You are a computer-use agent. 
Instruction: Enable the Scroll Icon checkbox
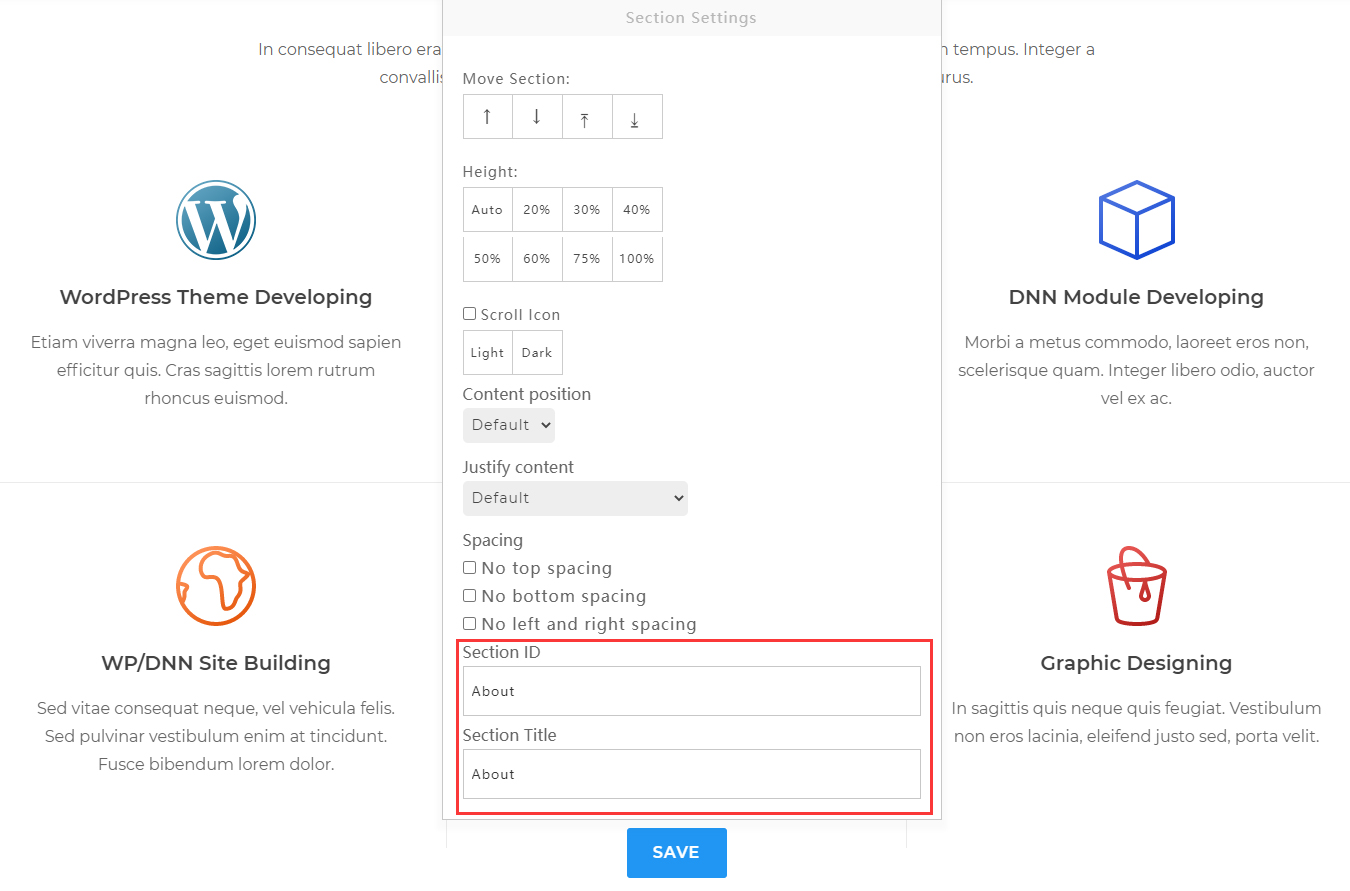[x=469, y=314]
